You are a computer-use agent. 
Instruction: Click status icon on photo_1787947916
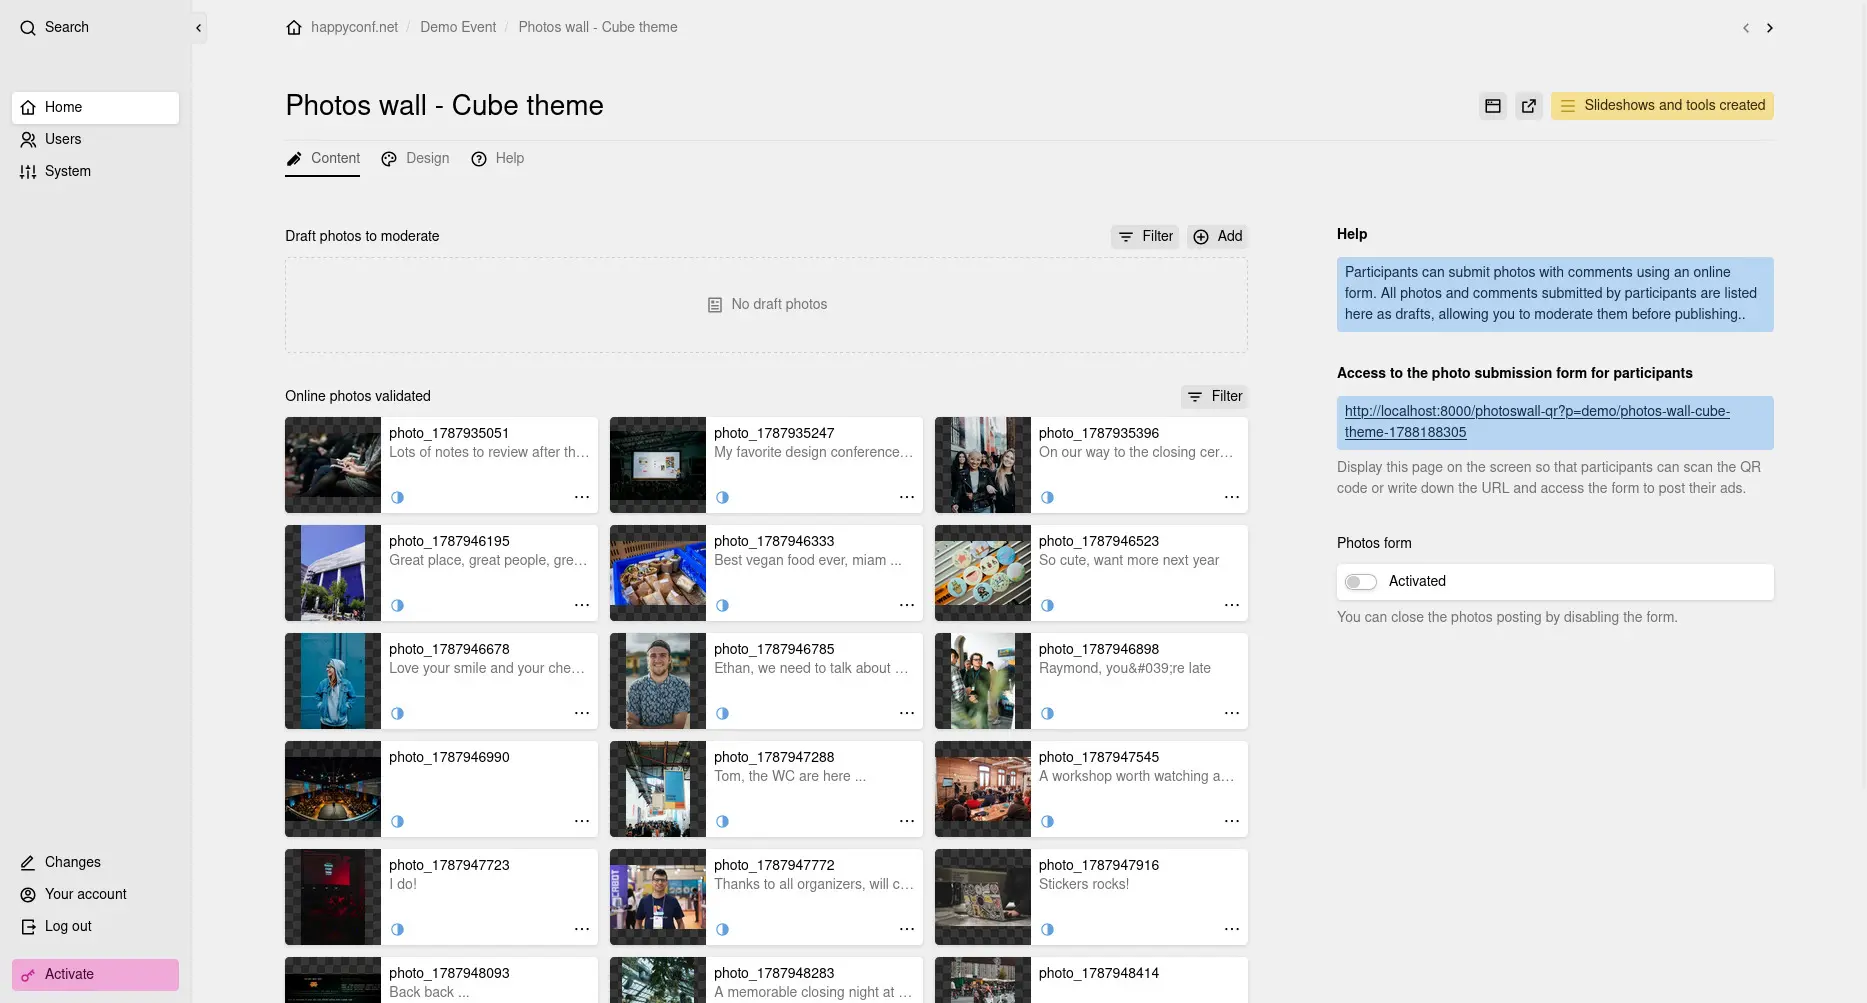1047,930
